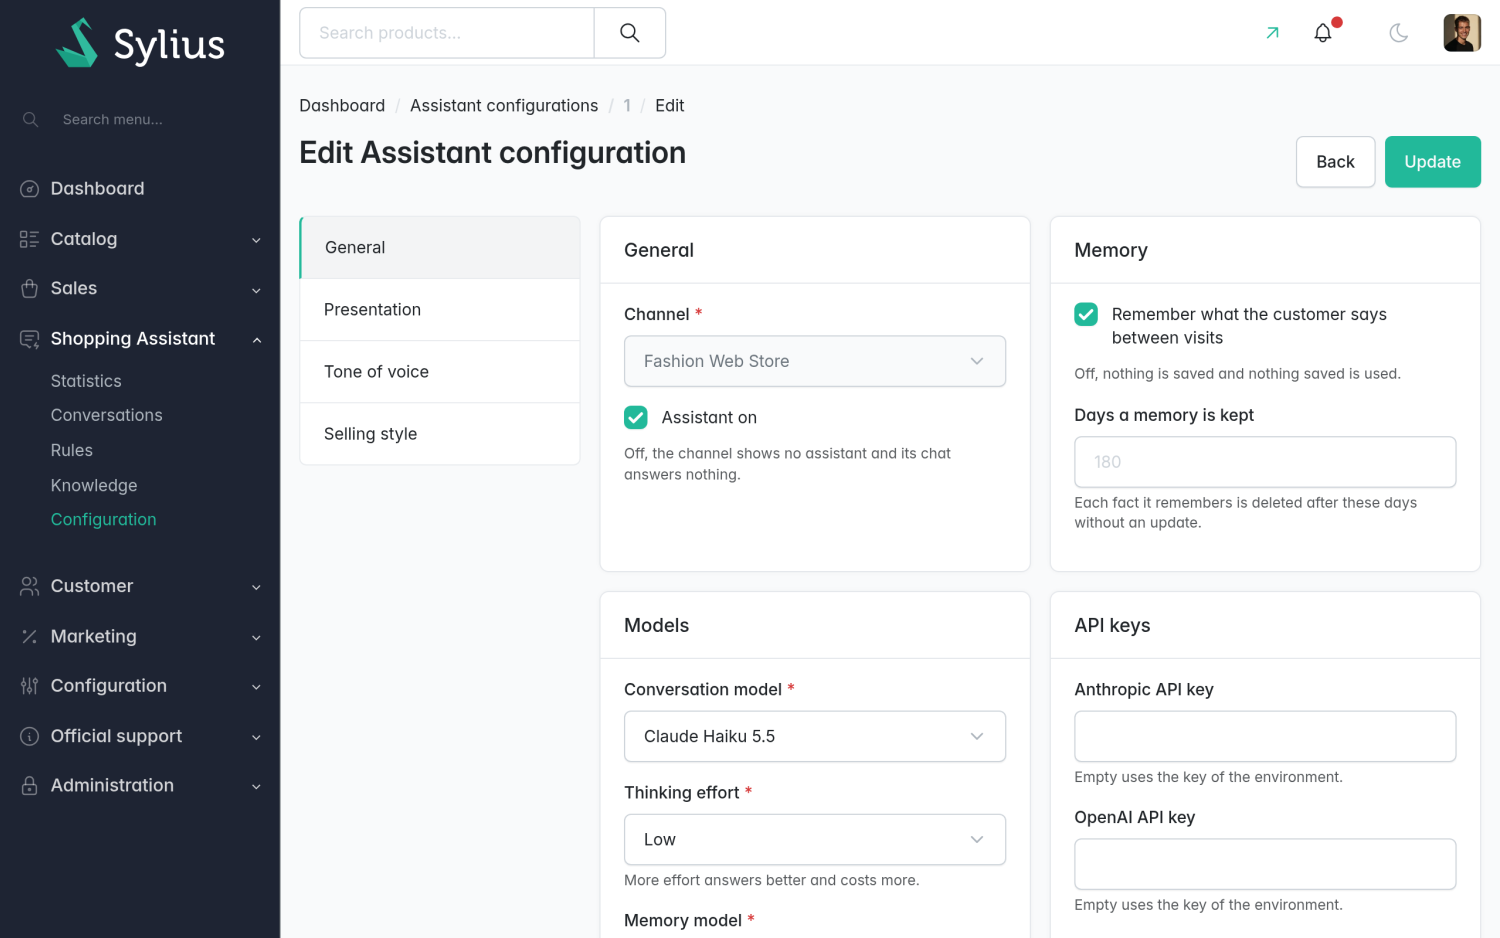The height and width of the screenshot is (938, 1500).
Task: Open the Dashboard breadcrumb link
Action: pos(342,106)
